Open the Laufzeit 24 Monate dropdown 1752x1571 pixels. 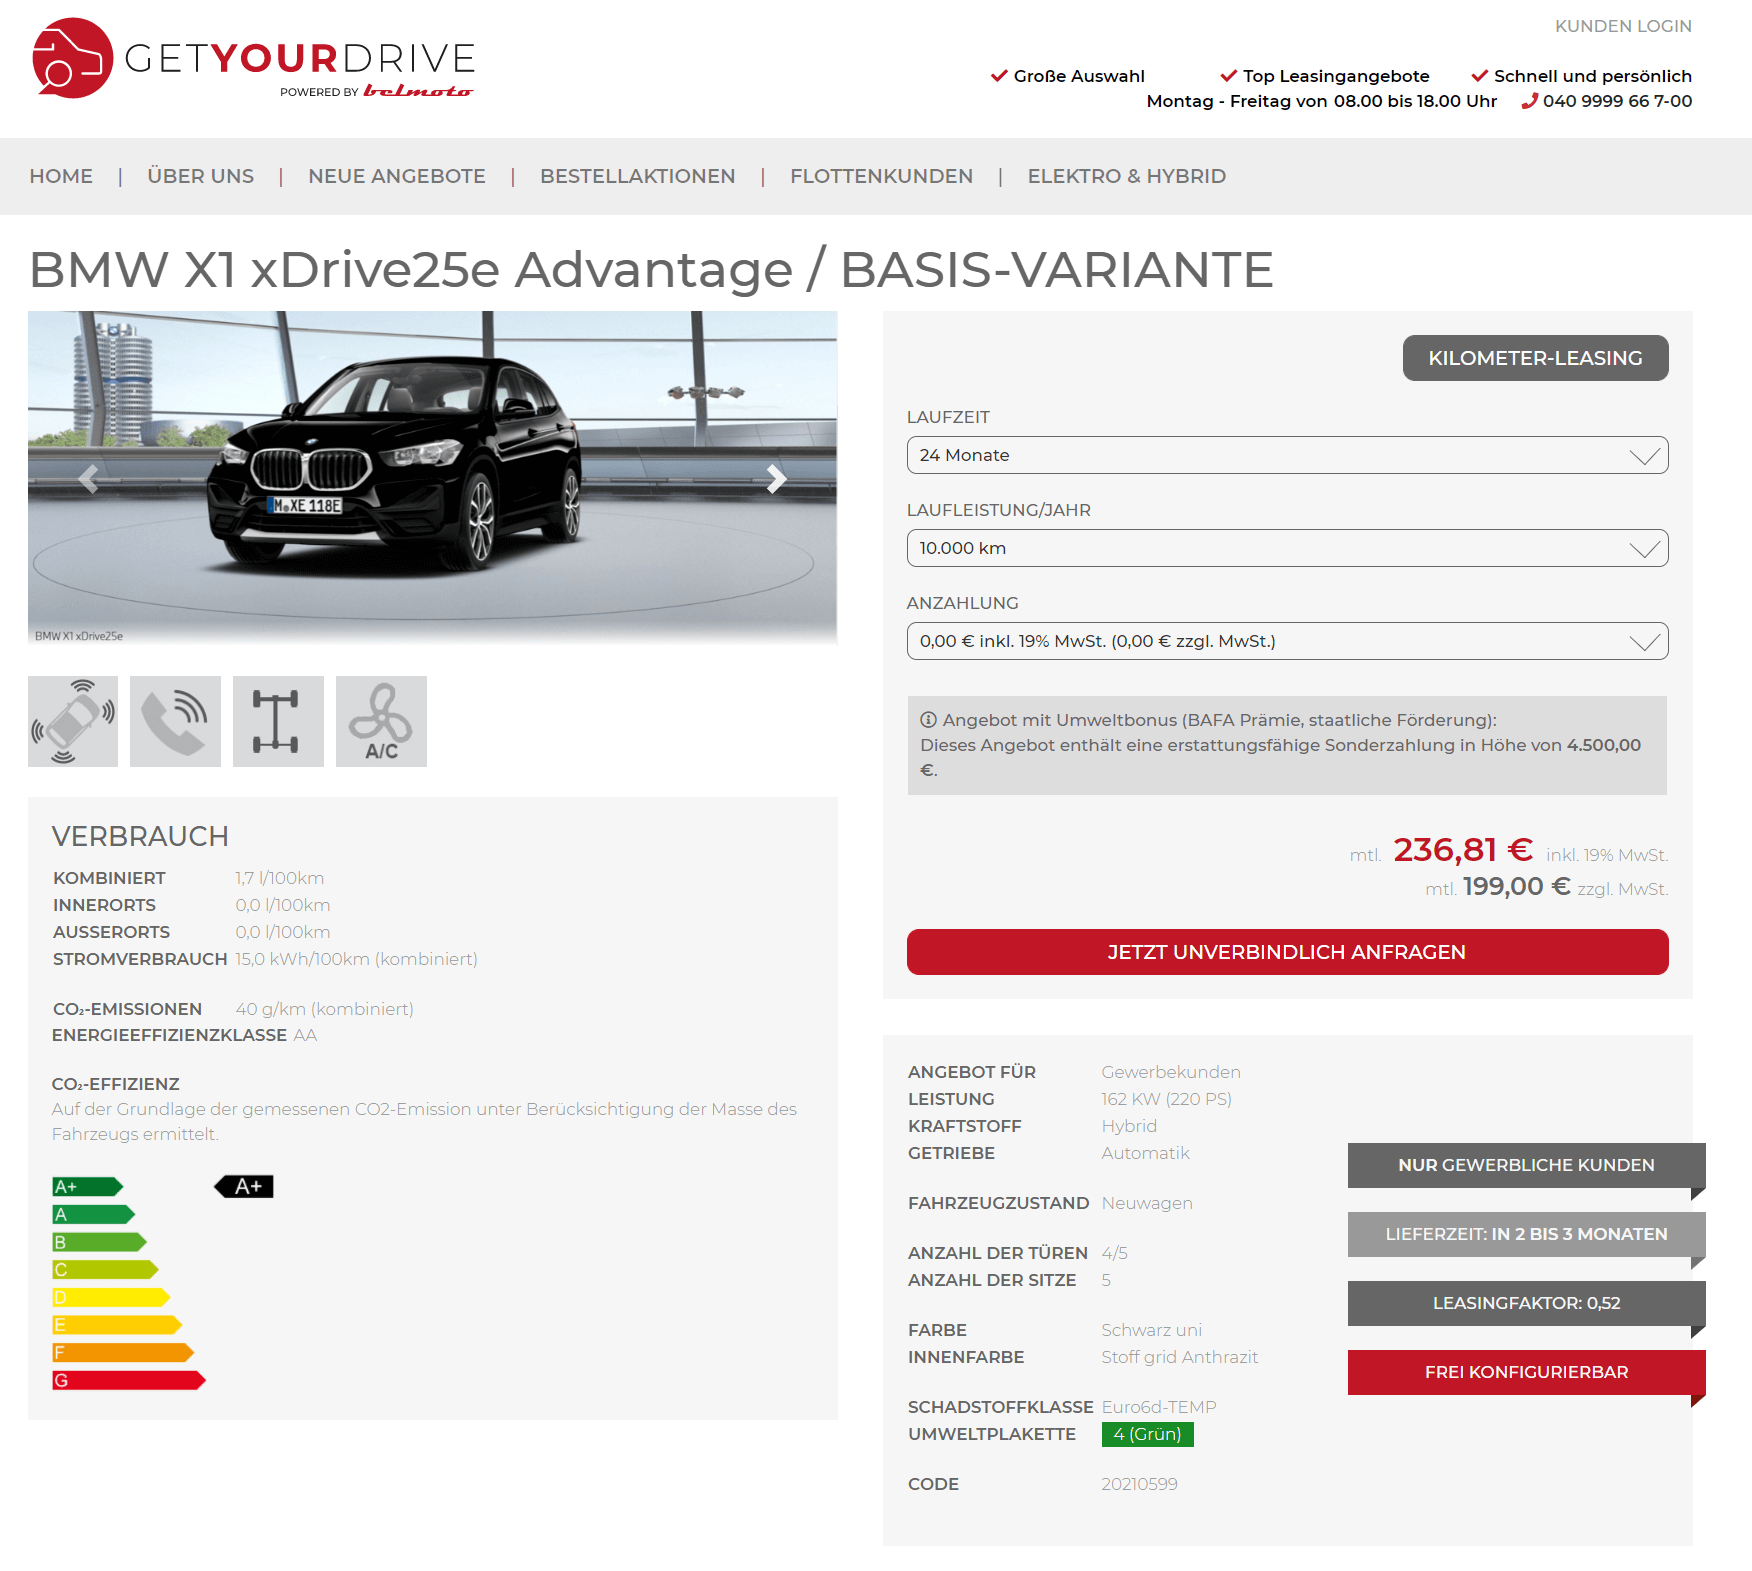[x=1287, y=455]
